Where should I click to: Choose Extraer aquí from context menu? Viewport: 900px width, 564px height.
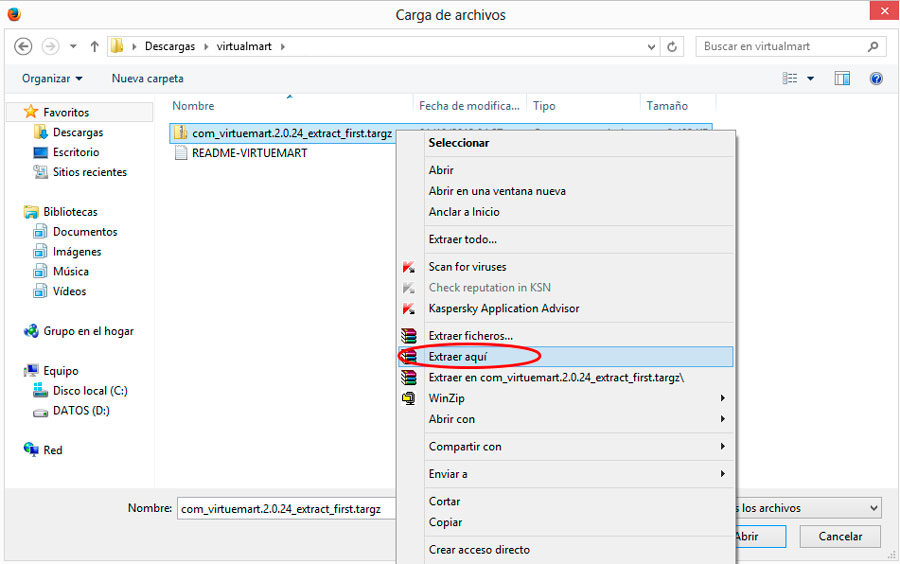[x=457, y=357]
